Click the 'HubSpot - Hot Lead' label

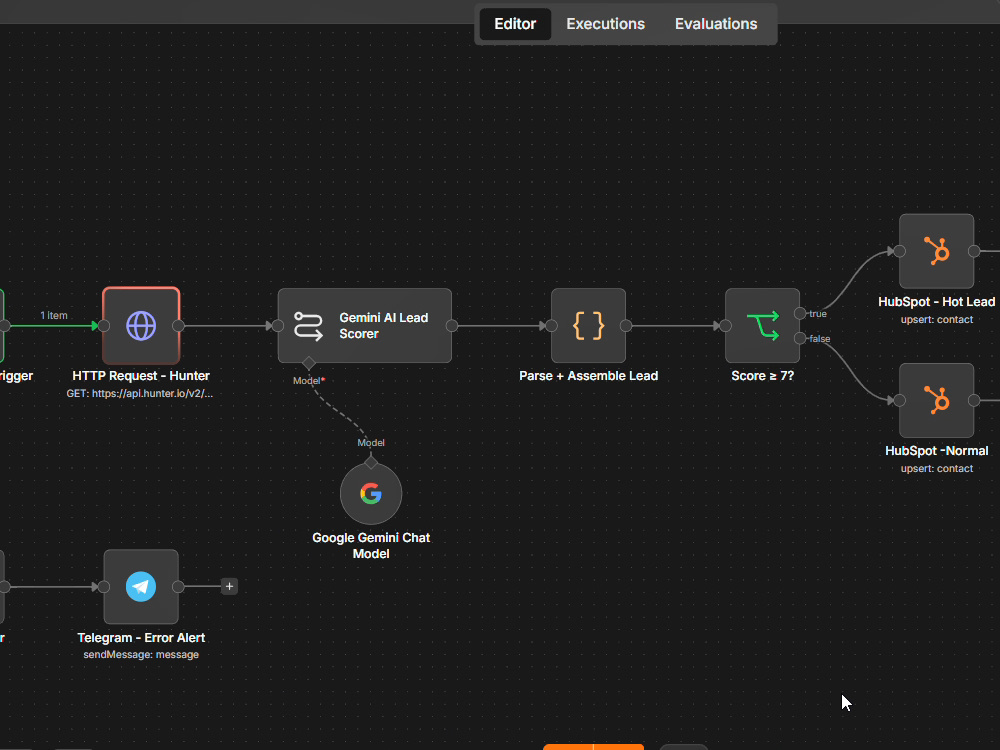click(x=936, y=302)
